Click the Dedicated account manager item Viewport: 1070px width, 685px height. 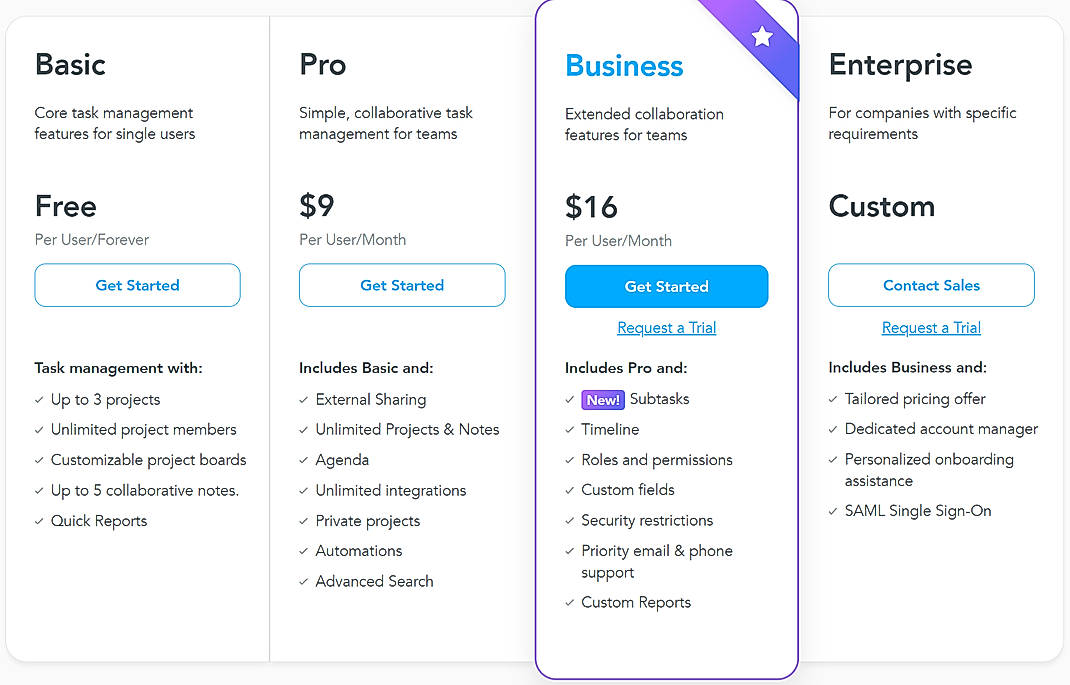pyautogui.click(x=941, y=429)
